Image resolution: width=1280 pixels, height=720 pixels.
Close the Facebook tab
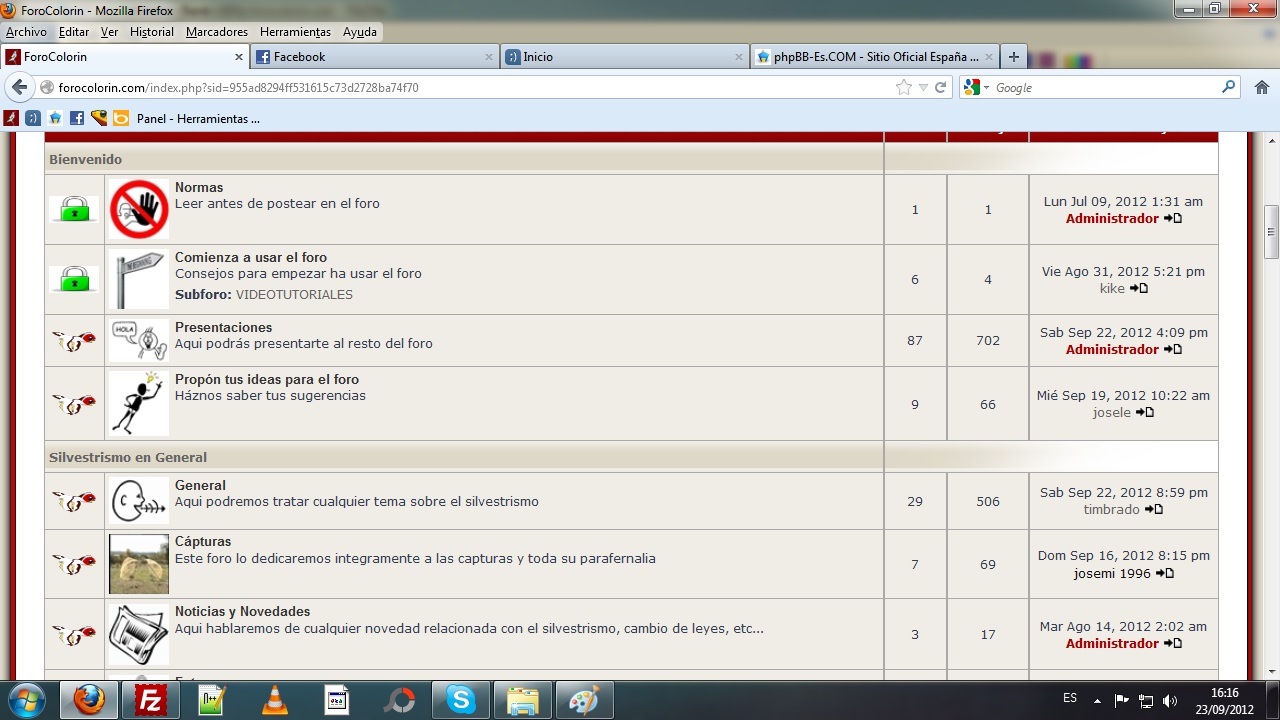coord(488,57)
